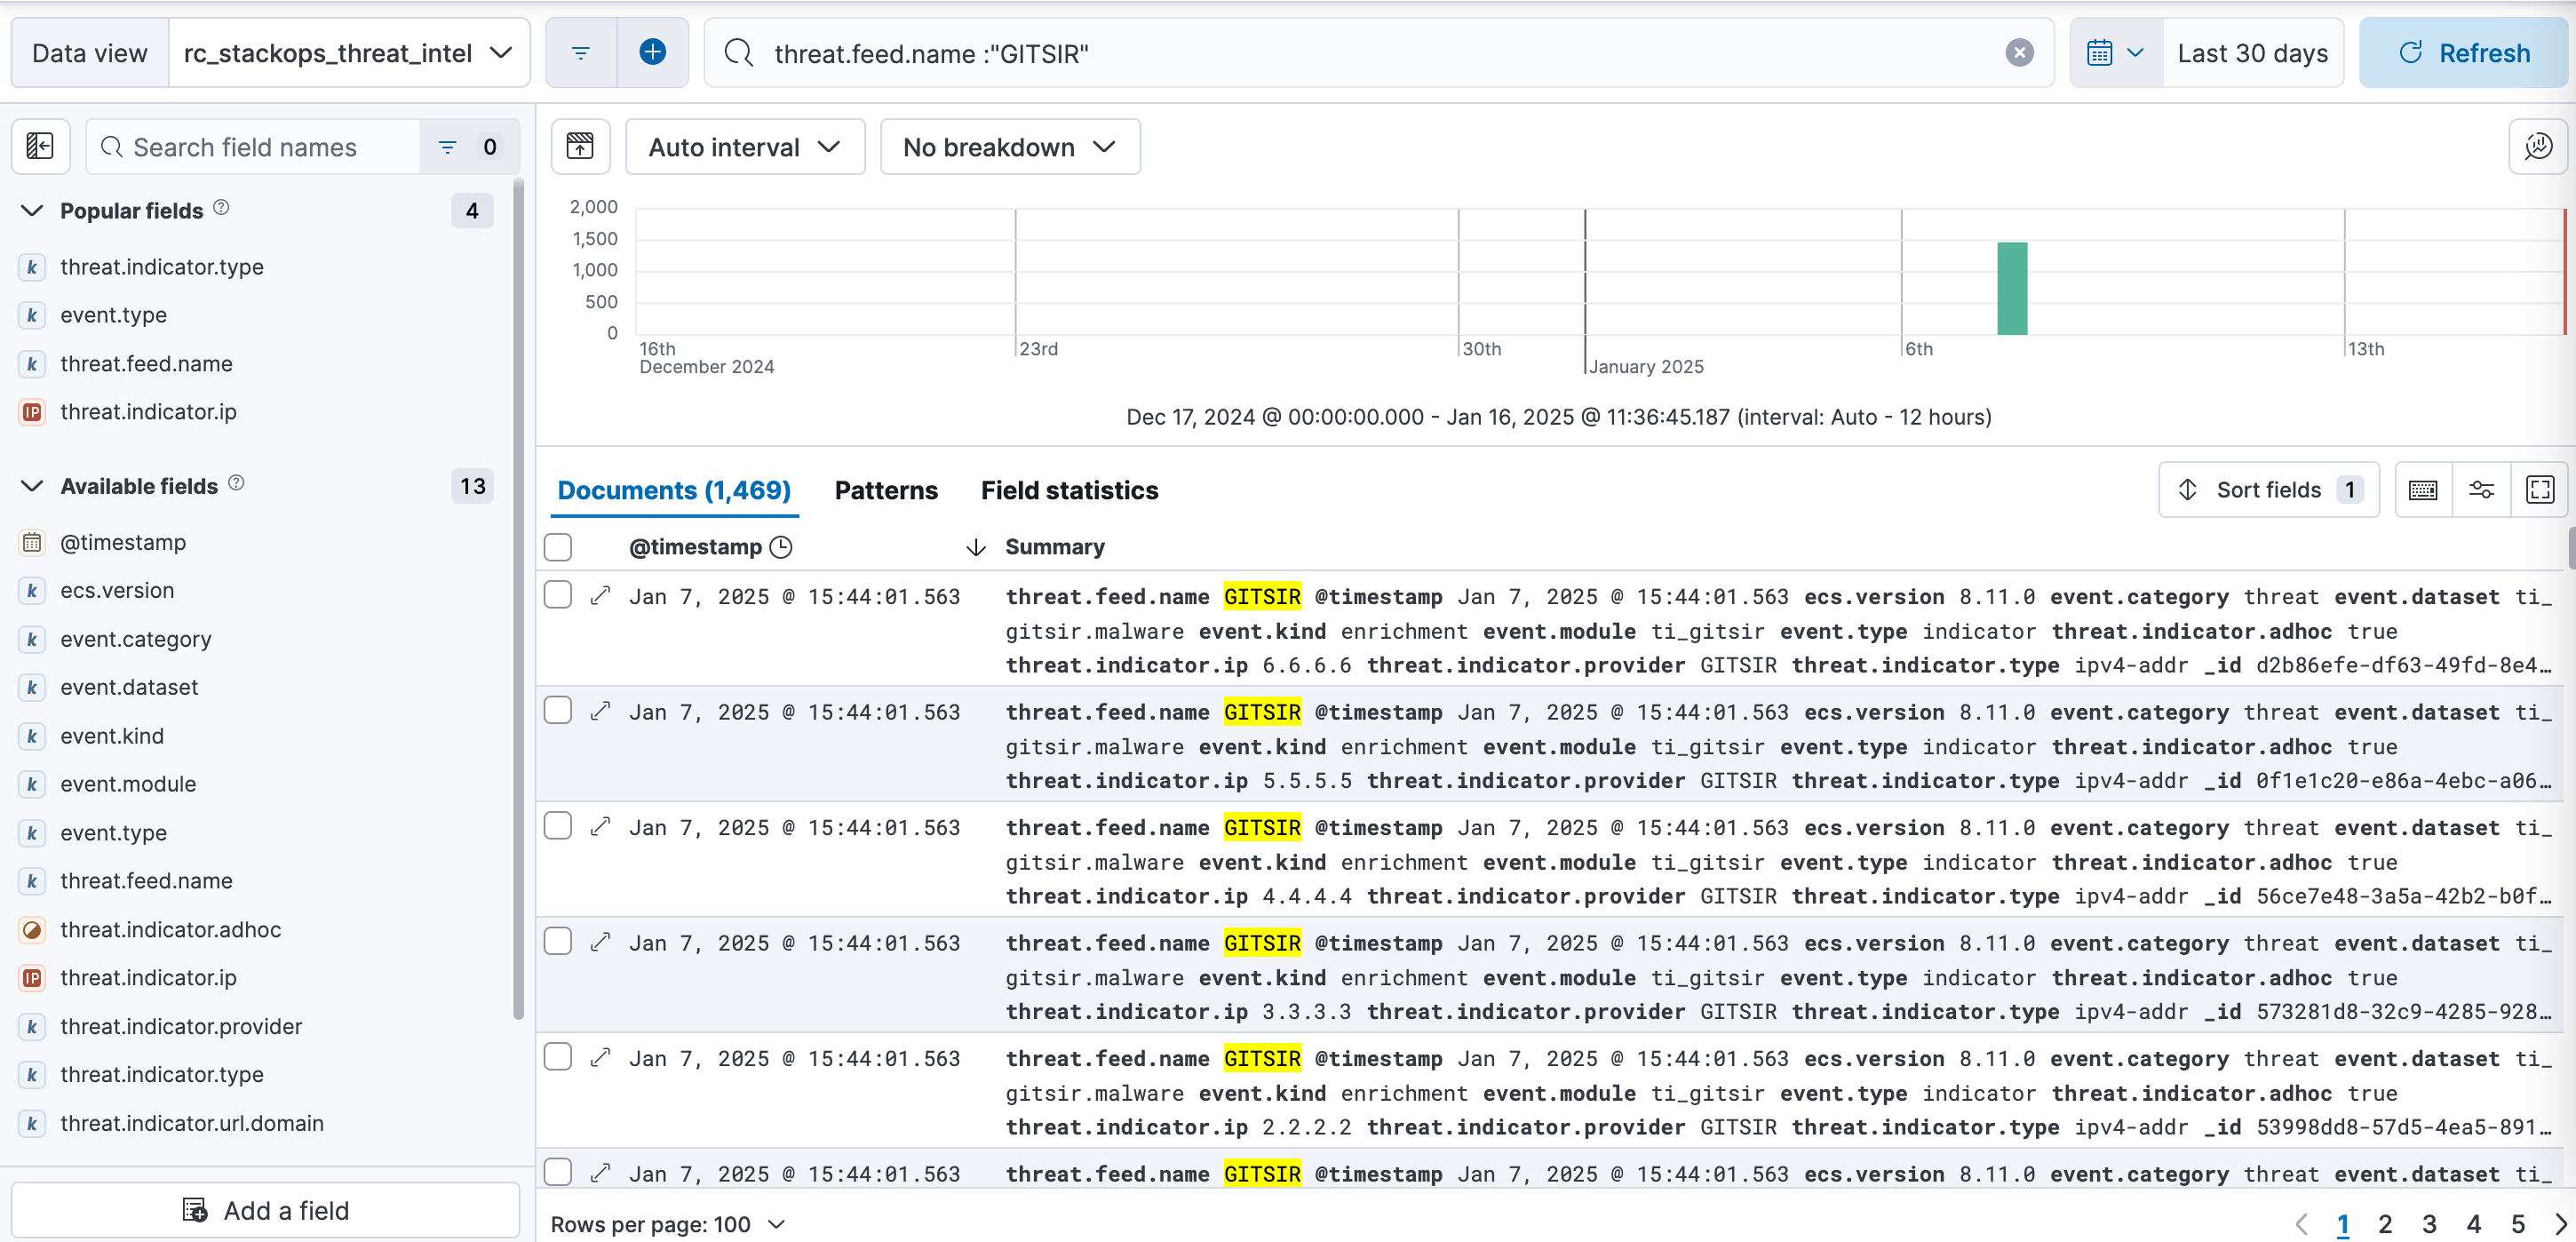Screen dimensions: 2576x1242
Task: Switch to the Field statistics tab
Action: [1069, 490]
